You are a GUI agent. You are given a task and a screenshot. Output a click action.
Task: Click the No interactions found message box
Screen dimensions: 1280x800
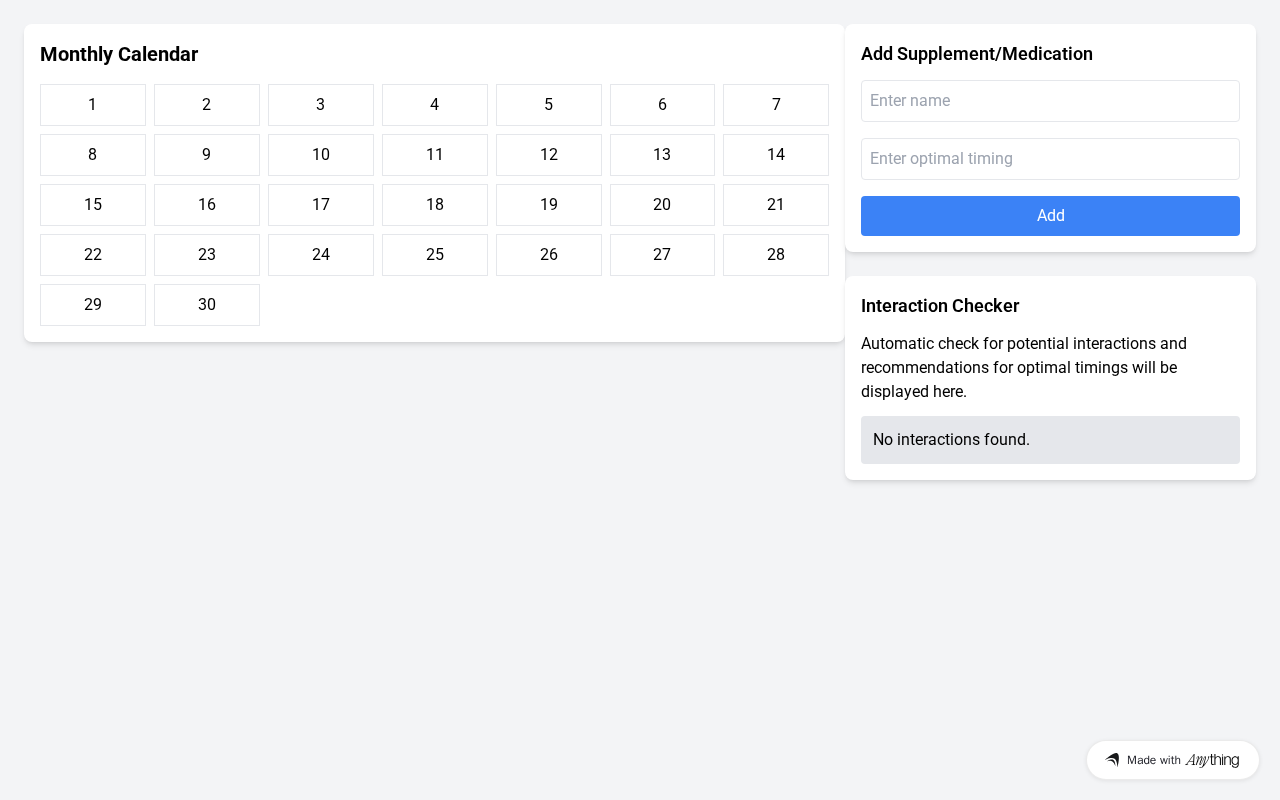click(x=1050, y=440)
